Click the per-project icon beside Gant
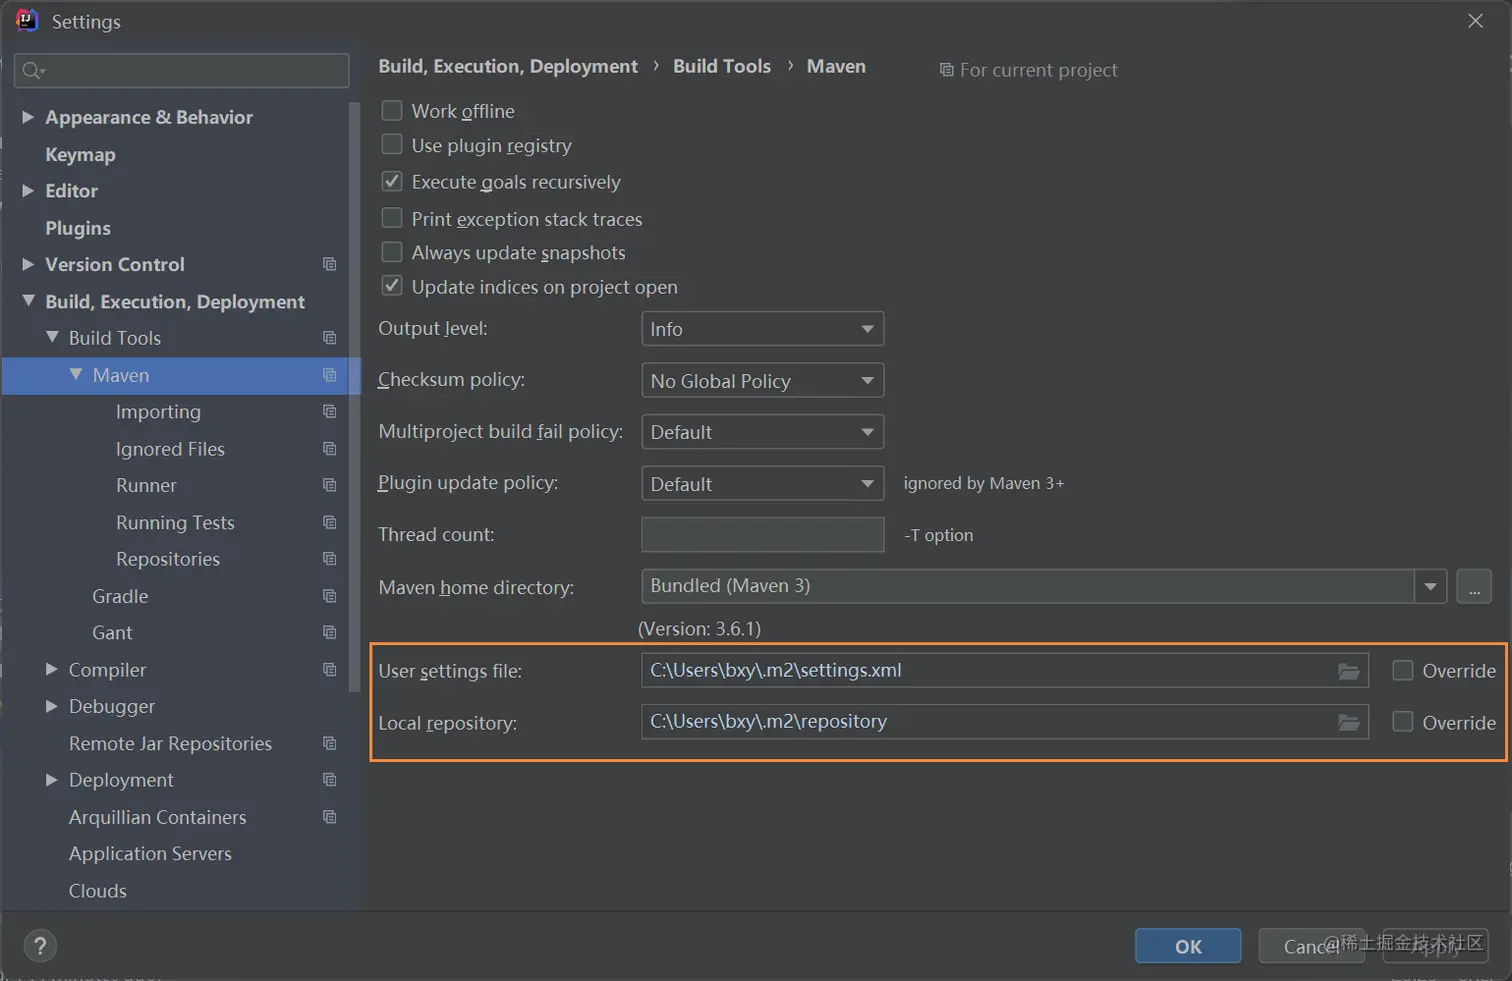This screenshot has height=981, width=1512. [x=329, y=632]
